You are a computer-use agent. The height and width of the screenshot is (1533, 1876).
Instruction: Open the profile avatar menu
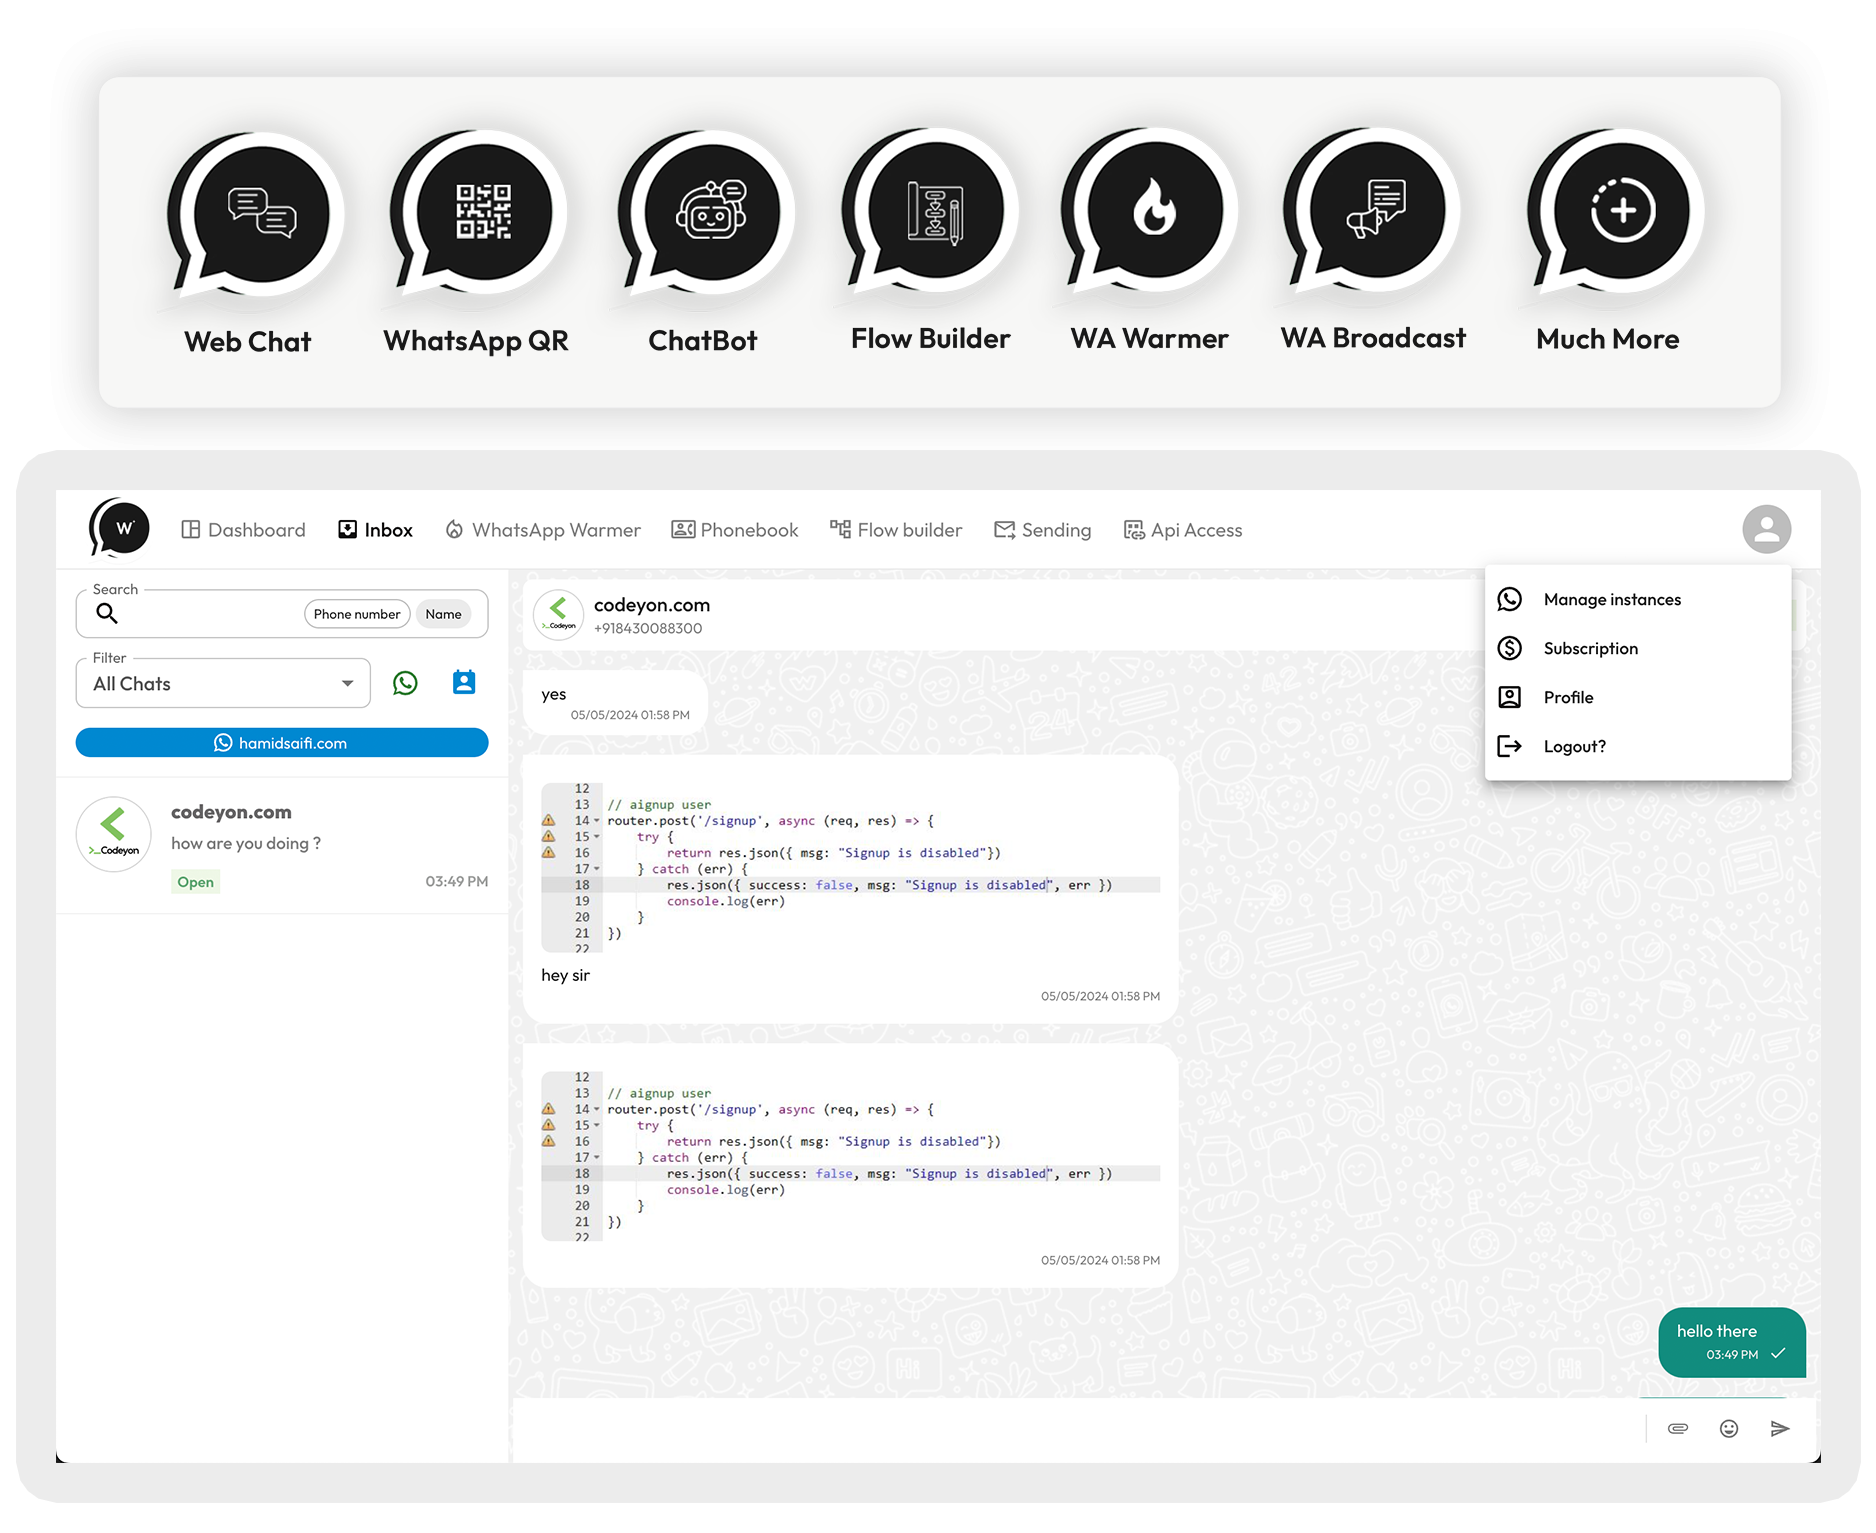(x=1766, y=529)
